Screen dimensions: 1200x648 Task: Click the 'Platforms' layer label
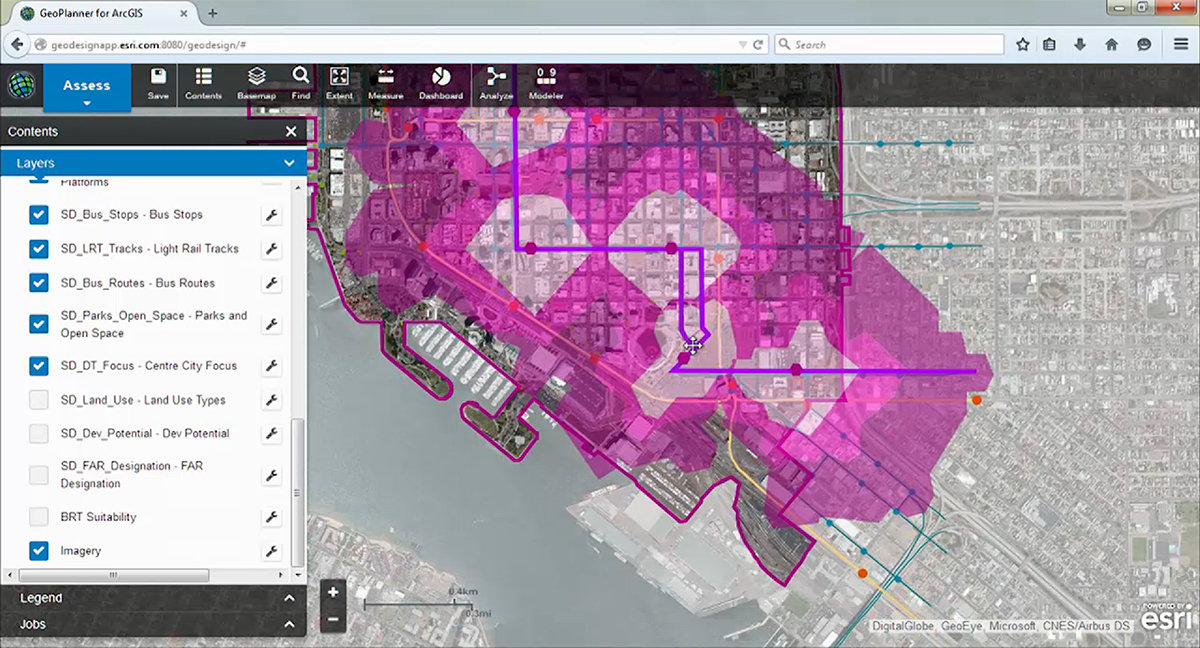pos(85,182)
